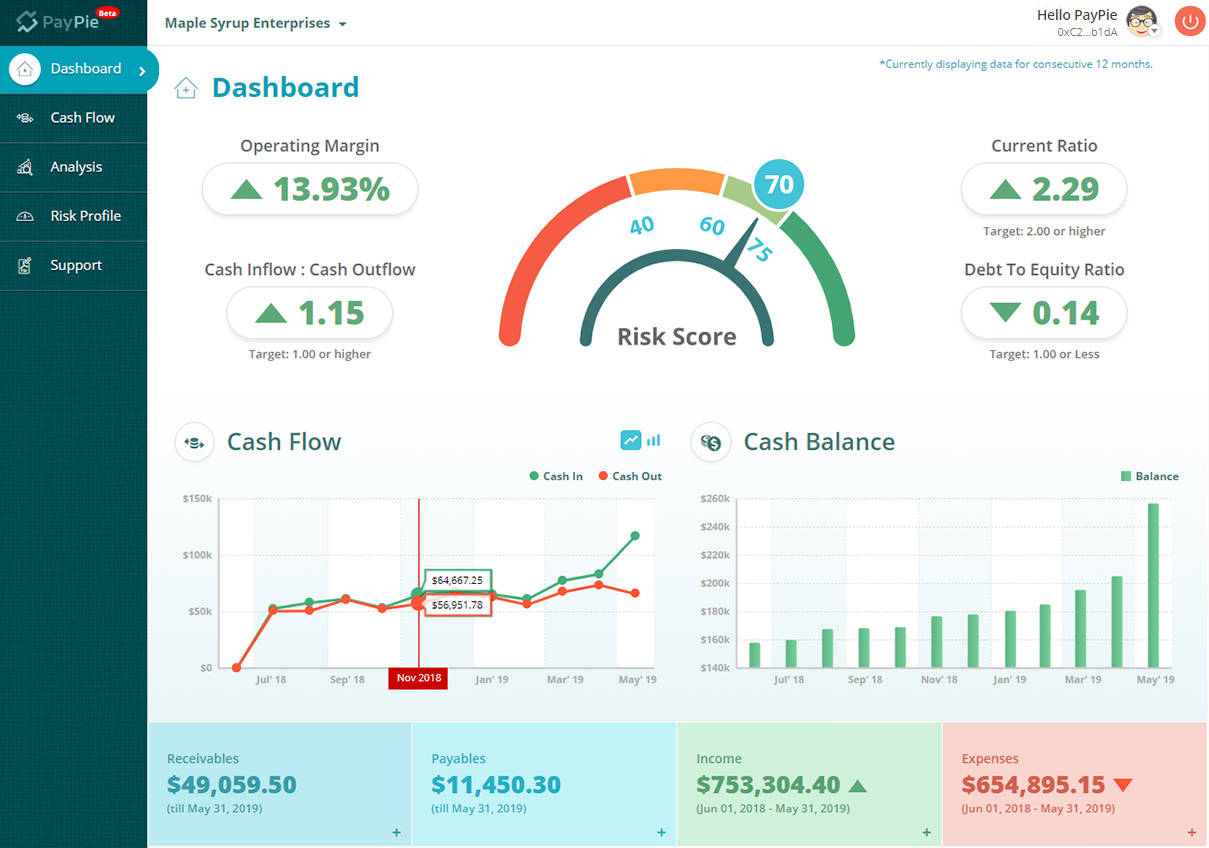Expand the Receivables card with its plus button
This screenshot has height=848, width=1209.
[396, 832]
